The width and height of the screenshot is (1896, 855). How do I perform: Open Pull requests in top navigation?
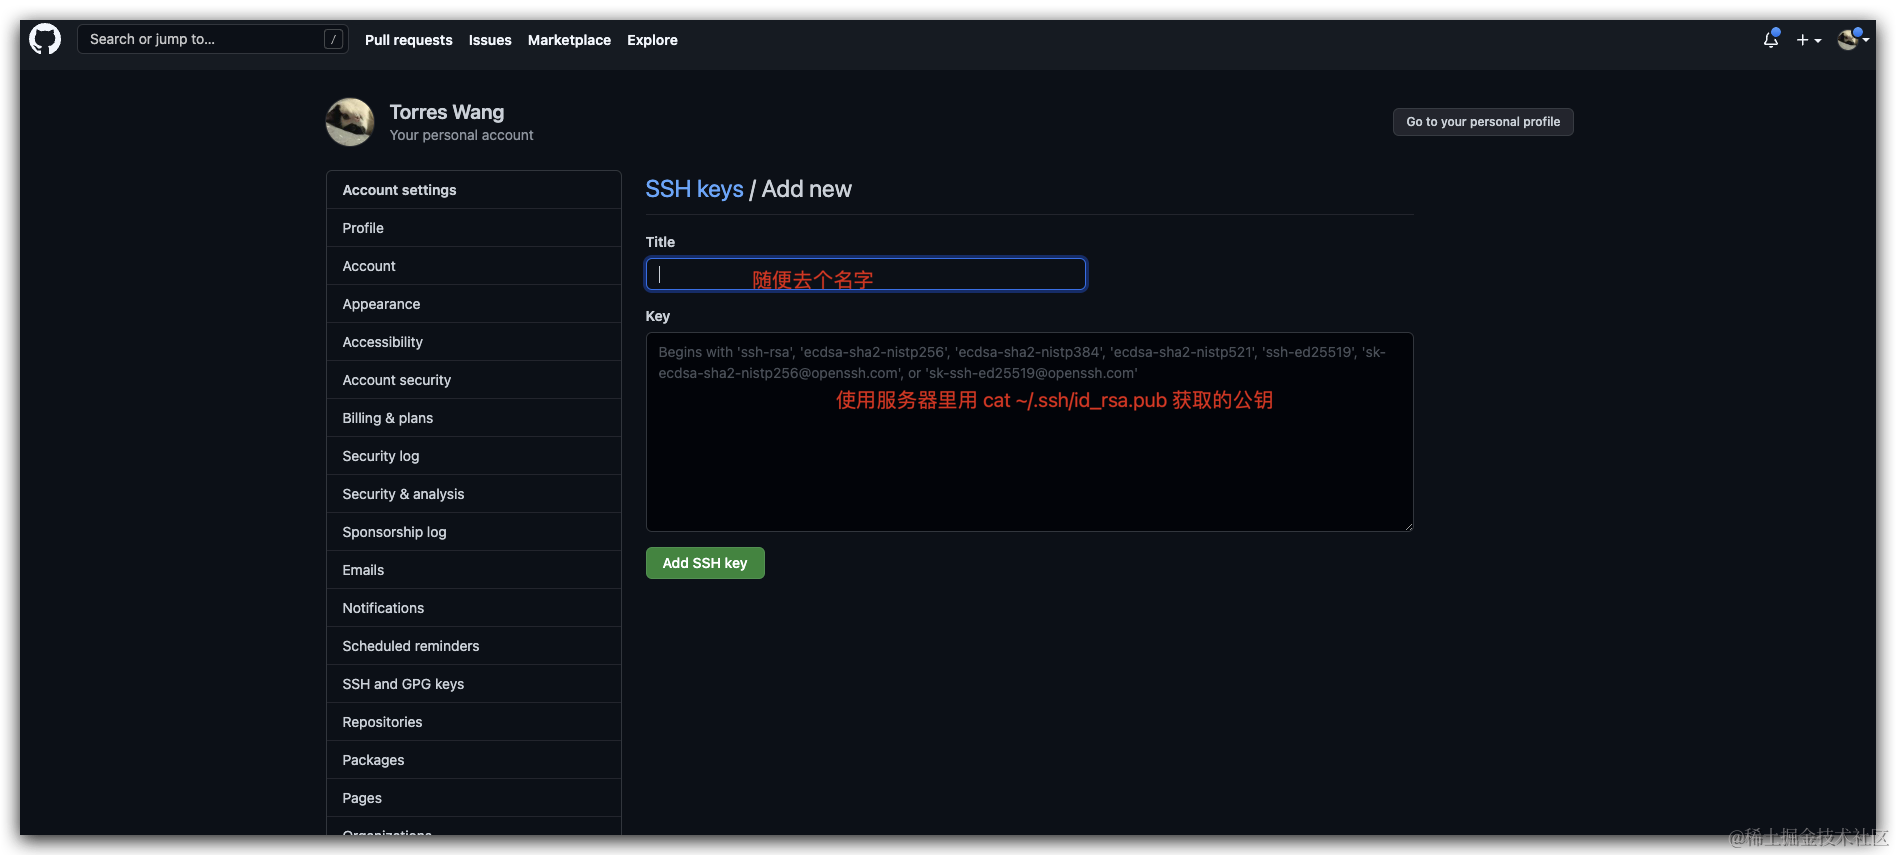408,40
